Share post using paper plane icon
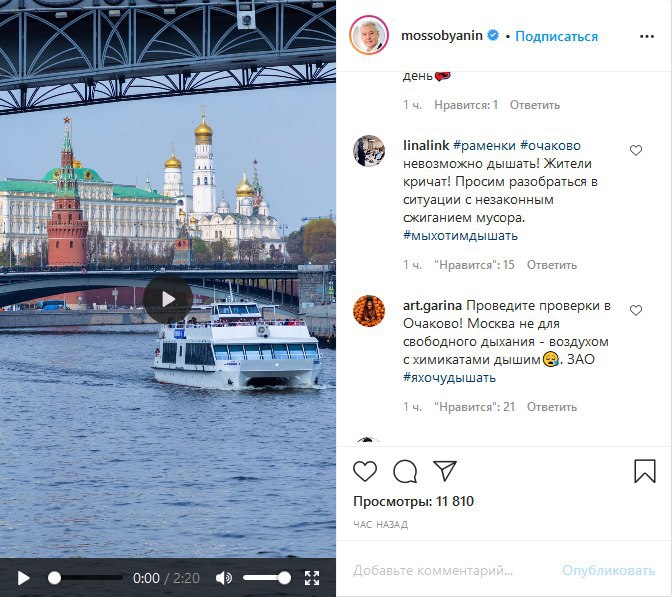The width and height of the screenshot is (672, 597). [x=445, y=471]
